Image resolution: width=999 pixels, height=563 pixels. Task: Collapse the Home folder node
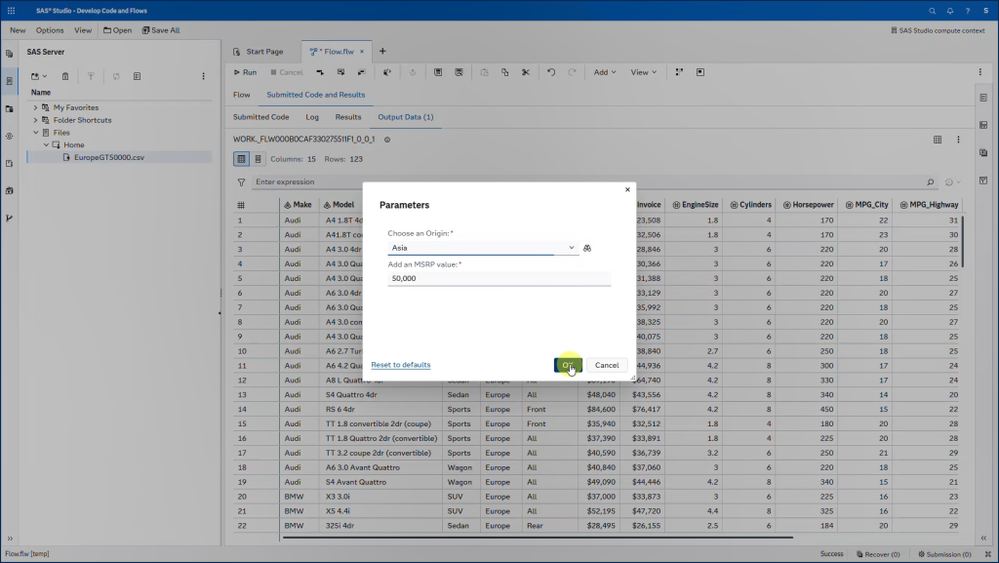46,145
